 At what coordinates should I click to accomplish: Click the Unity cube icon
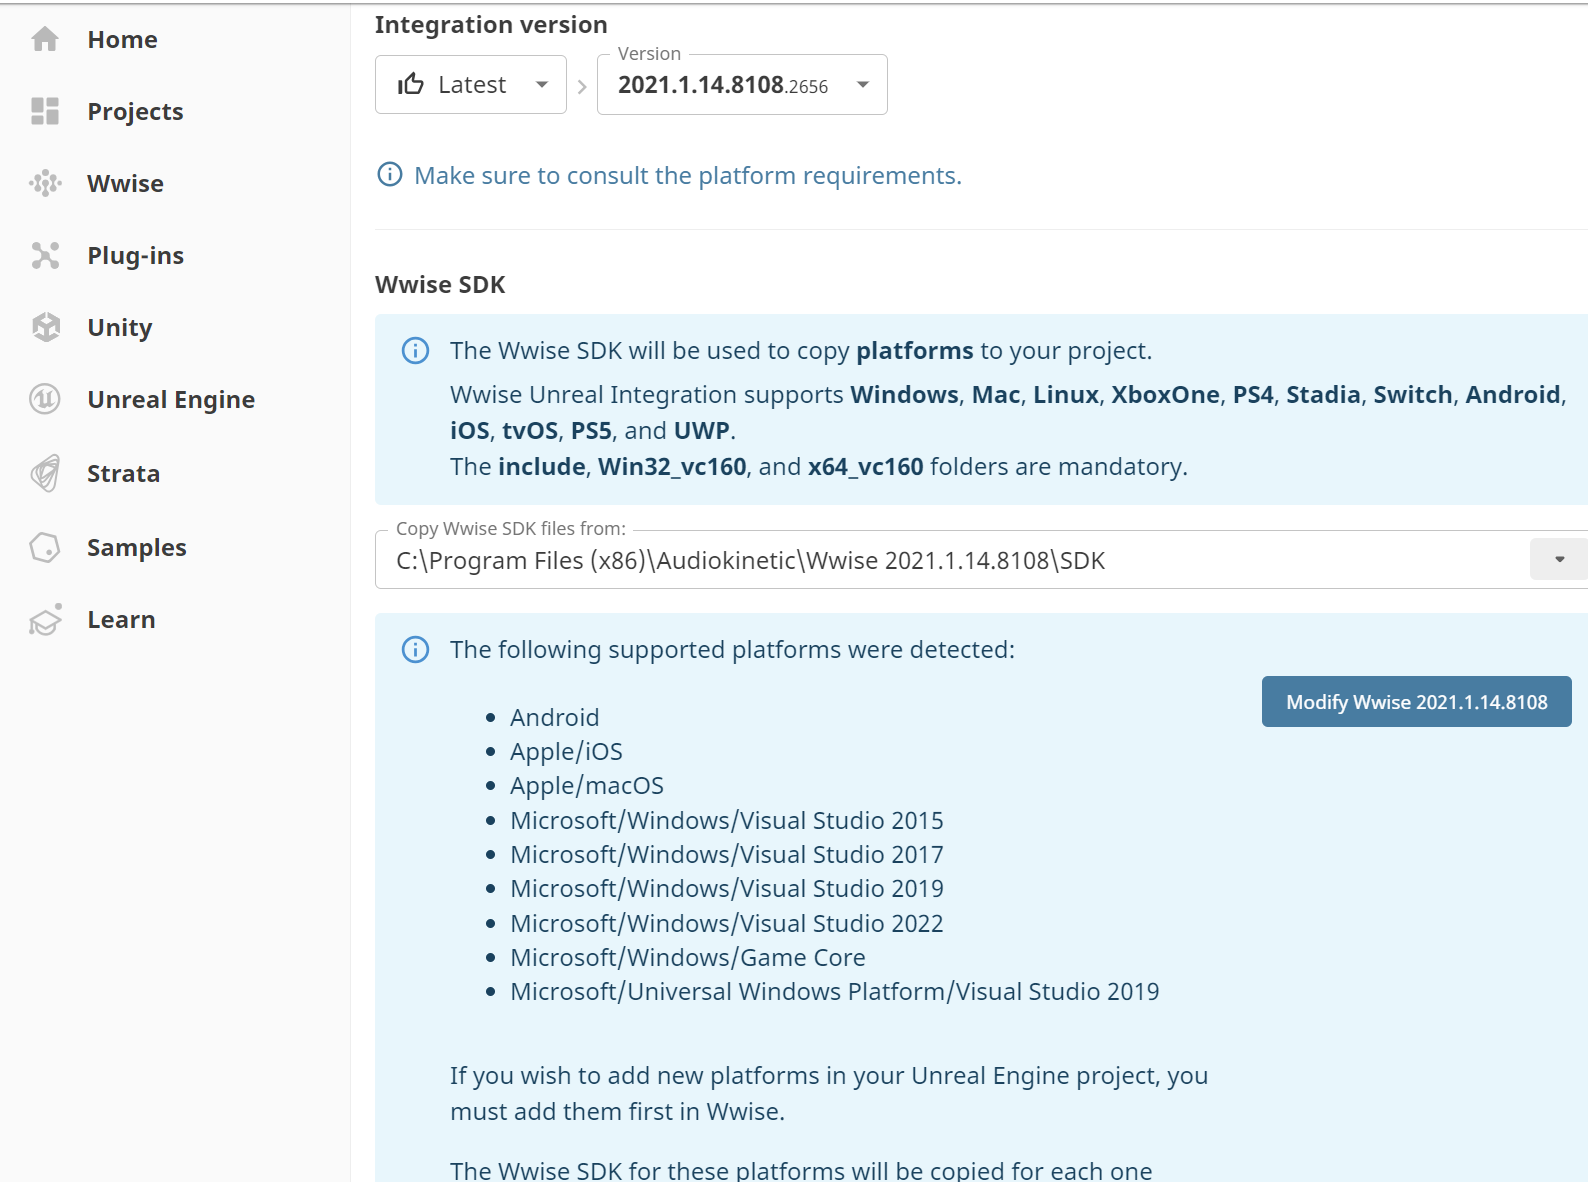pos(45,327)
